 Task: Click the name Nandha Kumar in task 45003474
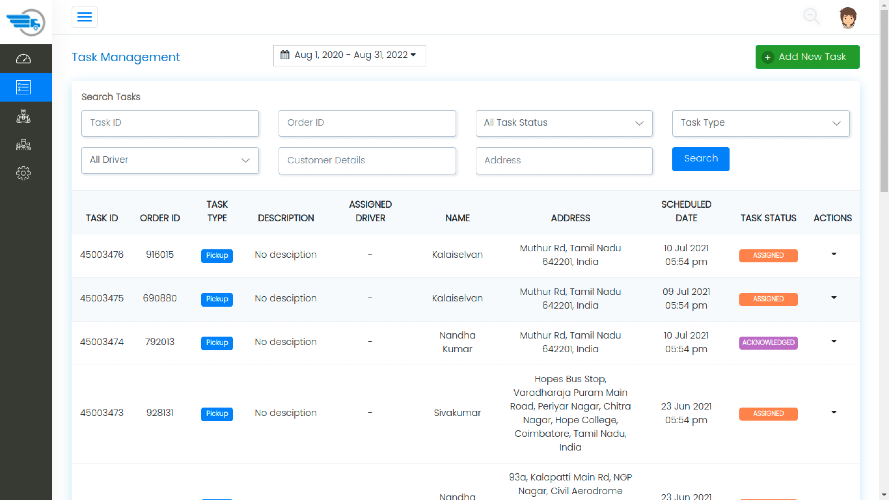click(x=458, y=342)
